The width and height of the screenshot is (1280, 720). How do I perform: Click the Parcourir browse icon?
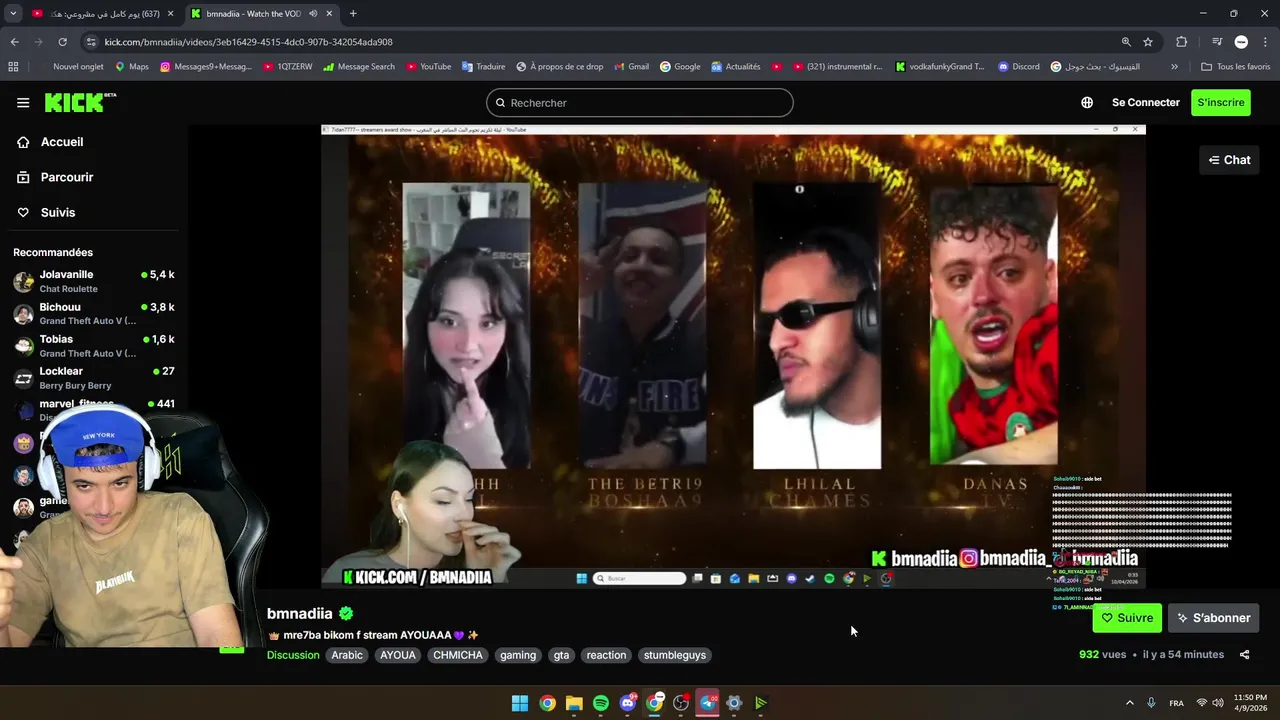[x=23, y=177]
